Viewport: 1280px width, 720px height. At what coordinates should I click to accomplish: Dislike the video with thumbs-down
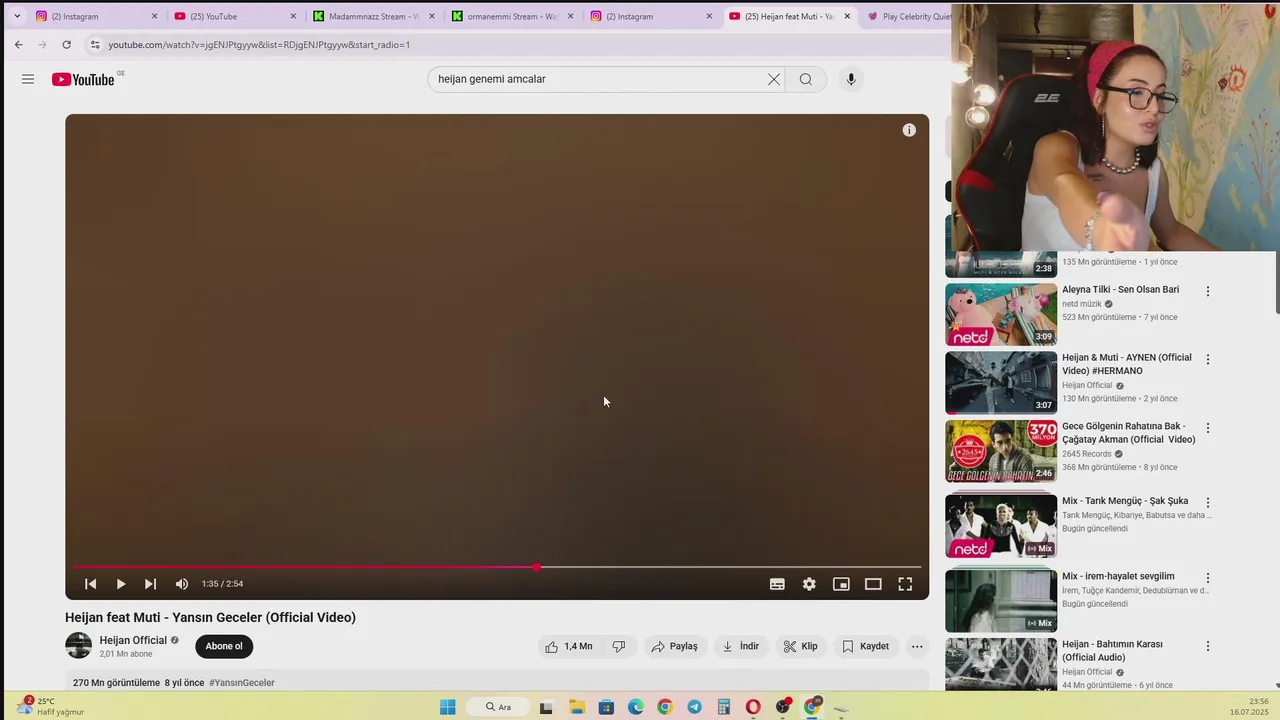(x=619, y=646)
